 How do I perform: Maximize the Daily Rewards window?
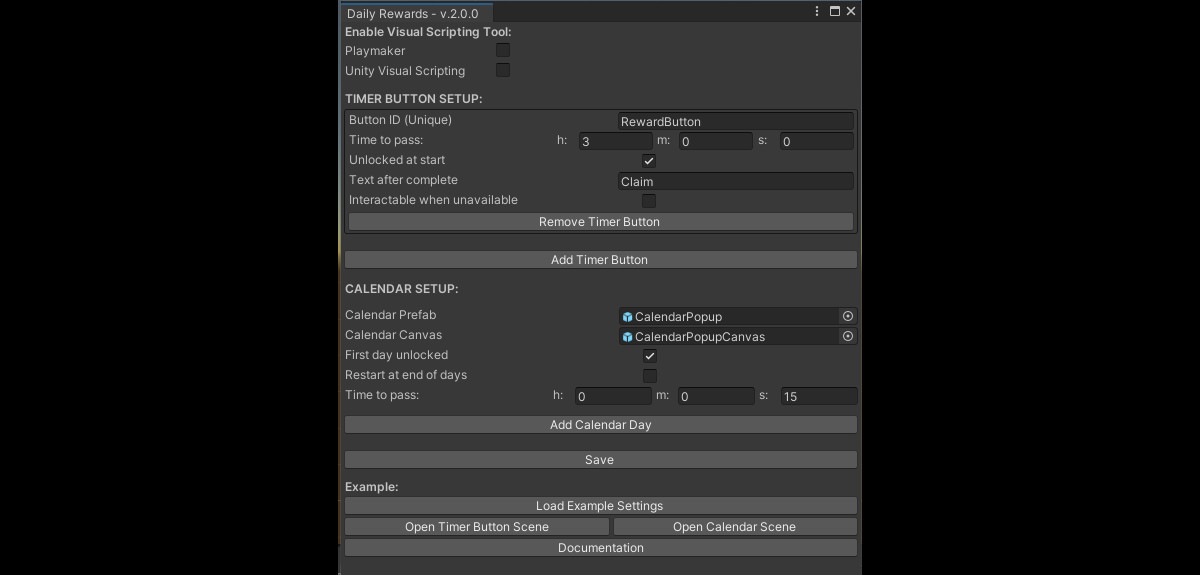click(x=834, y=12)
